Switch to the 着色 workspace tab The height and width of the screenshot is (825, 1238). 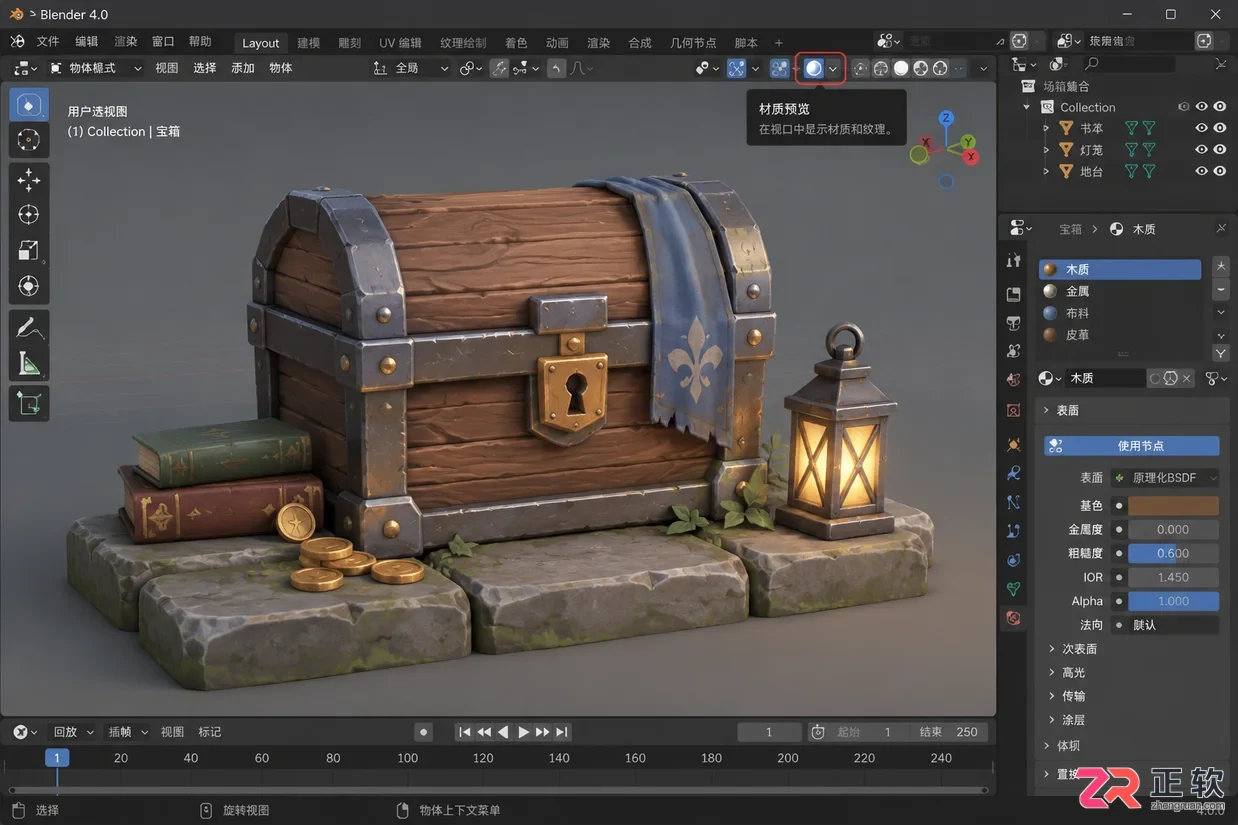coord(516,43)
